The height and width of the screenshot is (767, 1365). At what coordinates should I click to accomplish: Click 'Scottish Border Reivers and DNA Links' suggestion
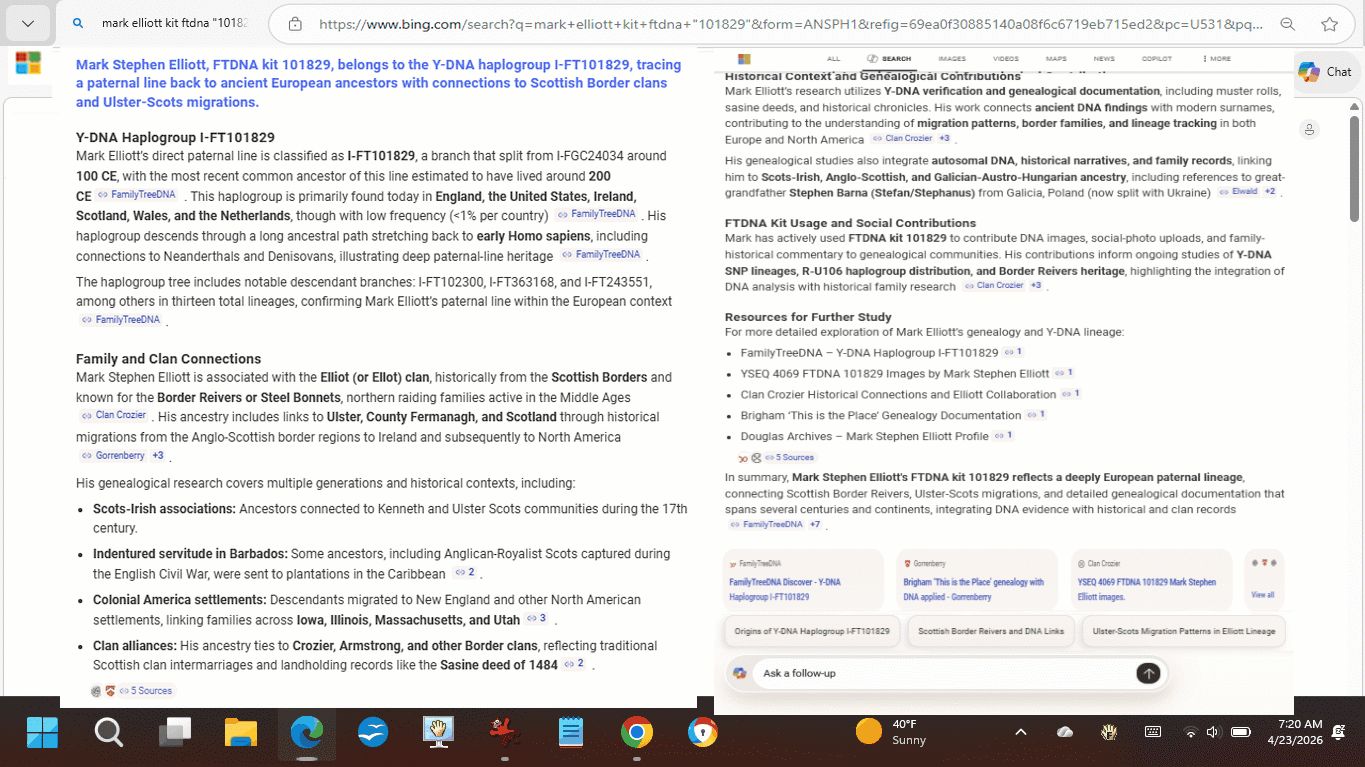tap(990, 631)
